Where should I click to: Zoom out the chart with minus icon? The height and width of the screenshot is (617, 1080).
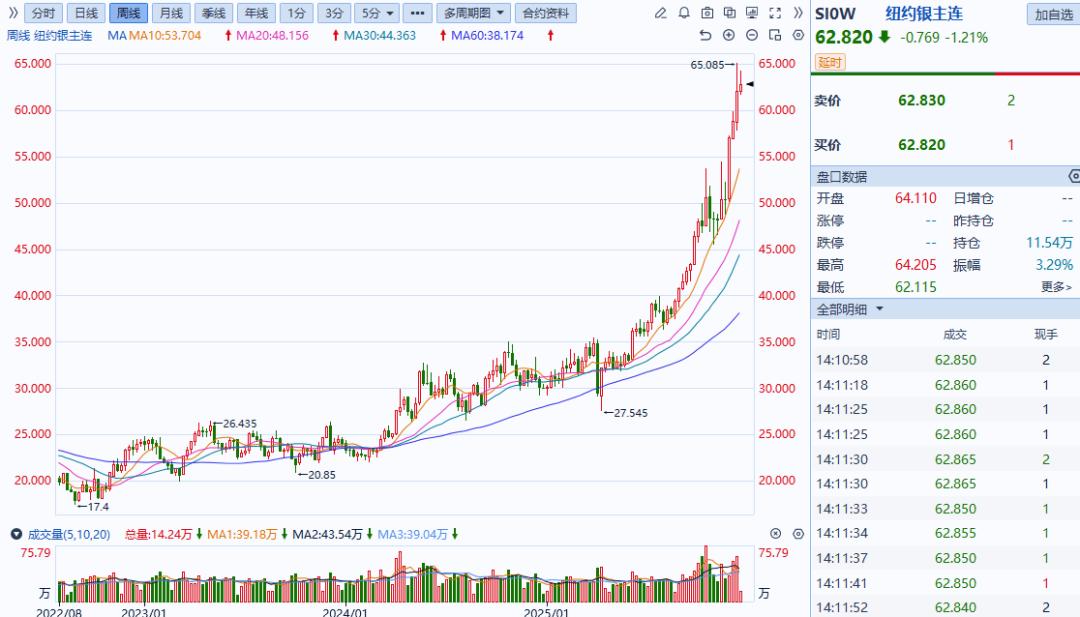coord(752,35)
